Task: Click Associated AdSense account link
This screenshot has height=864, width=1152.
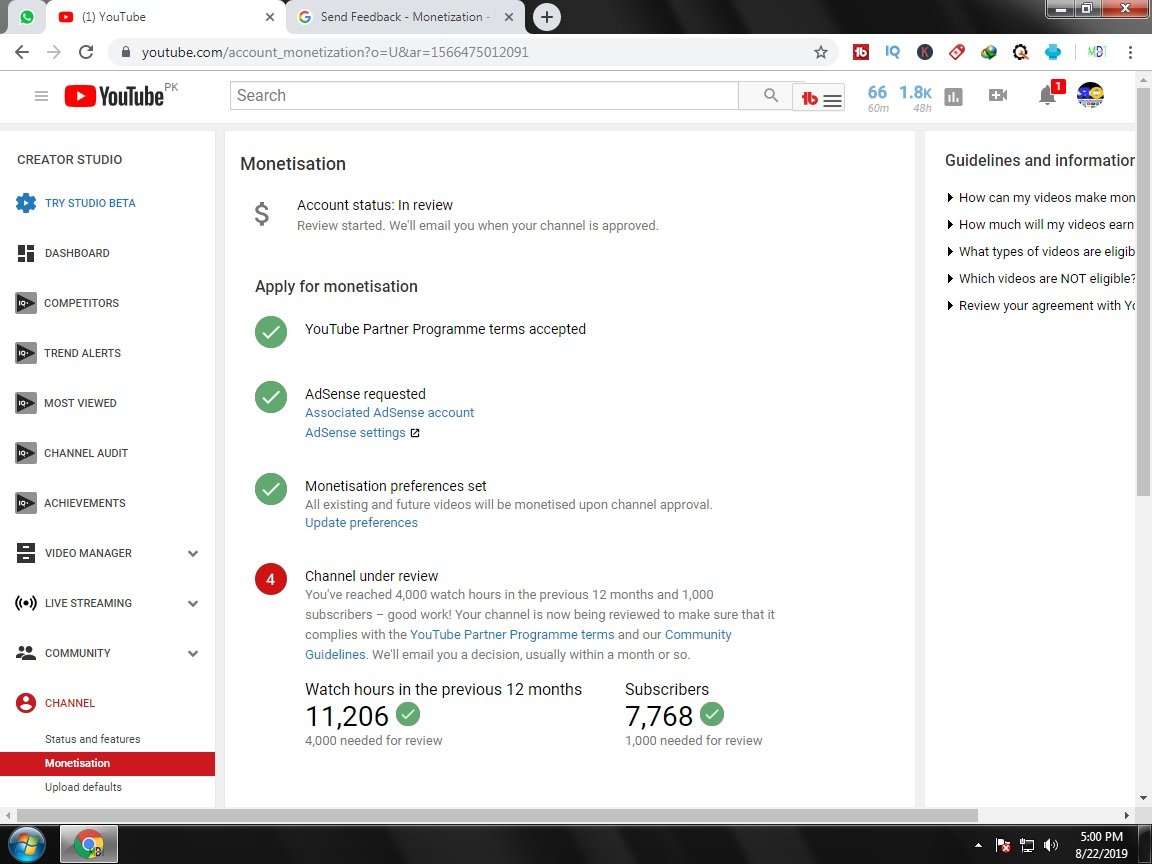Action: tap(389, 413)
